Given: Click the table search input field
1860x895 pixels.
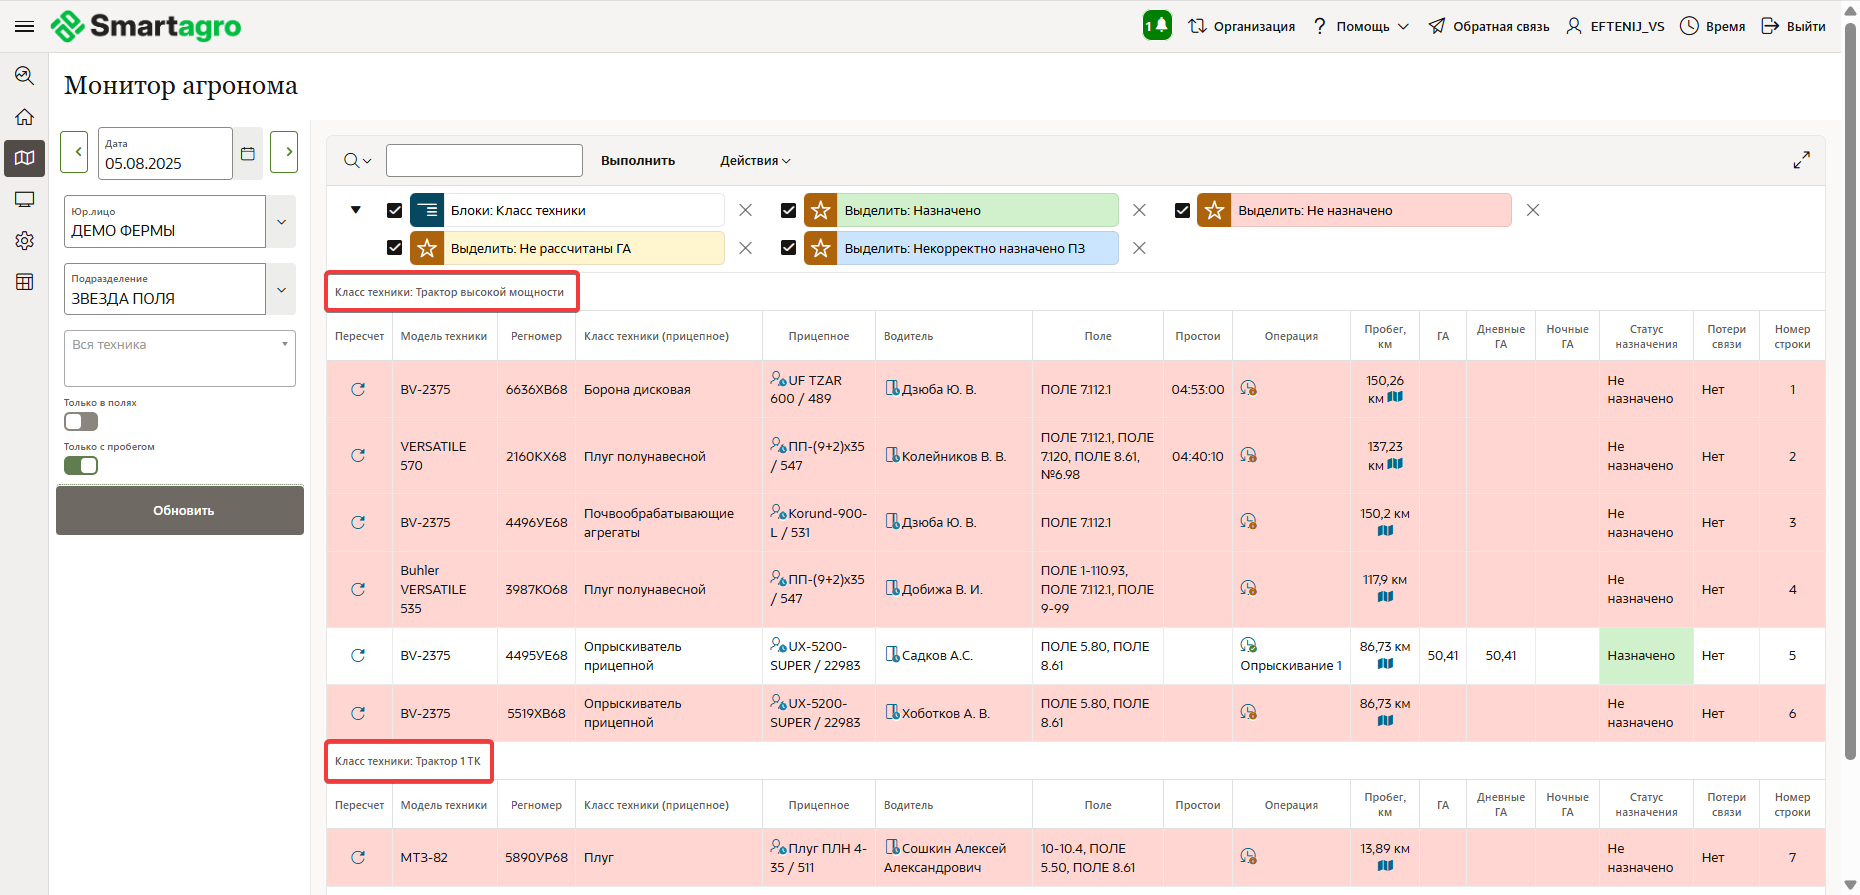Looking at the screenshot, I should [484, 161].
